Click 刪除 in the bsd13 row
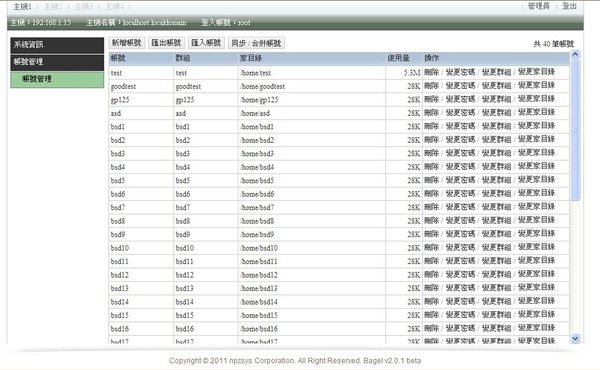The height and width of the screenshot is (370, 600). [x=431, y=288]
